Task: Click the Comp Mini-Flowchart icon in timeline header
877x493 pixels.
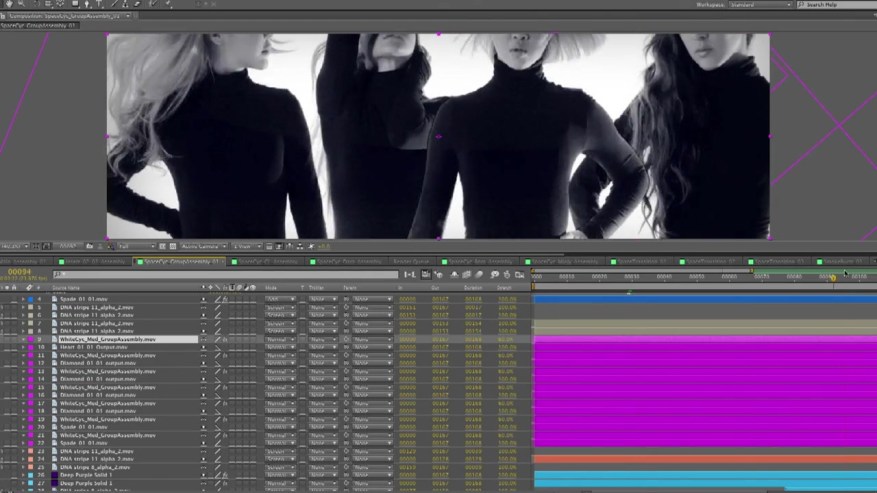Action: click(x=427, y=274)
